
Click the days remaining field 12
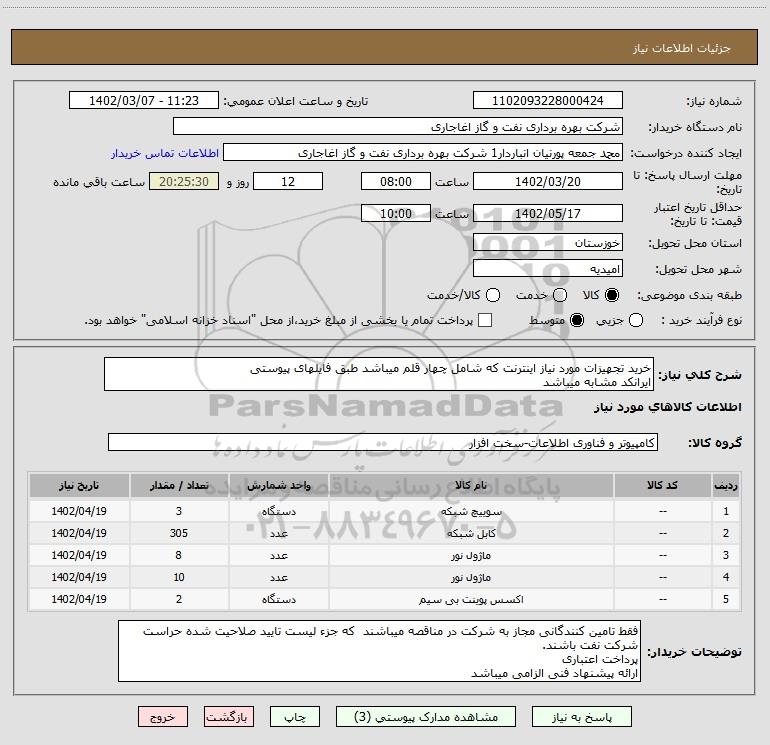288,181
